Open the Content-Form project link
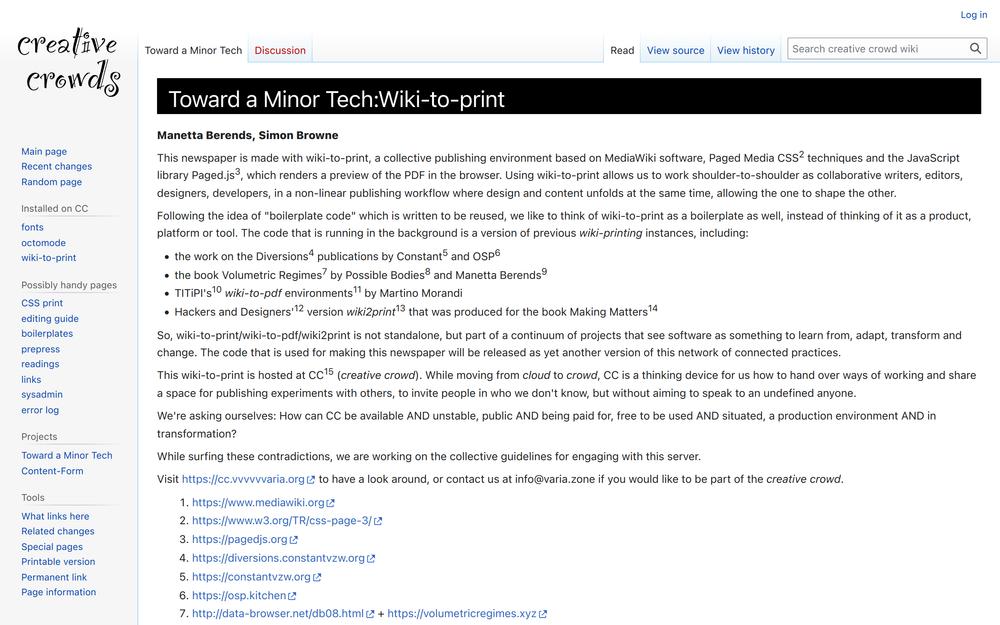This screenshot has height=625, width=1000. tap(52, 471)
